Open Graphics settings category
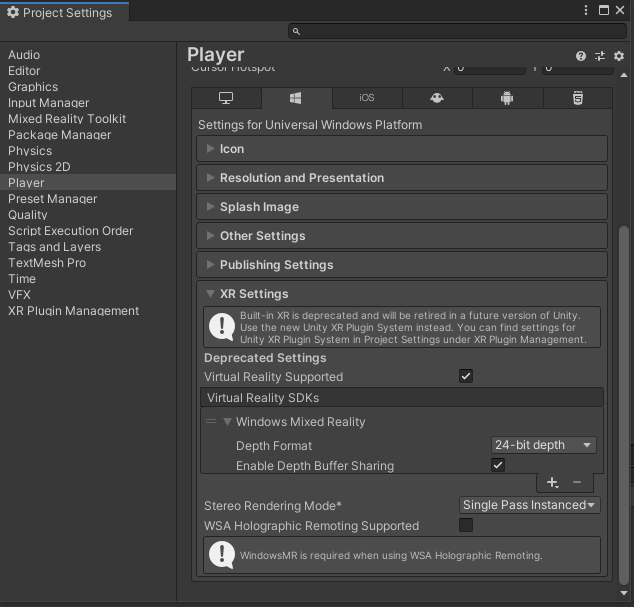Screen dimensions: 634x607 point(88,87)
